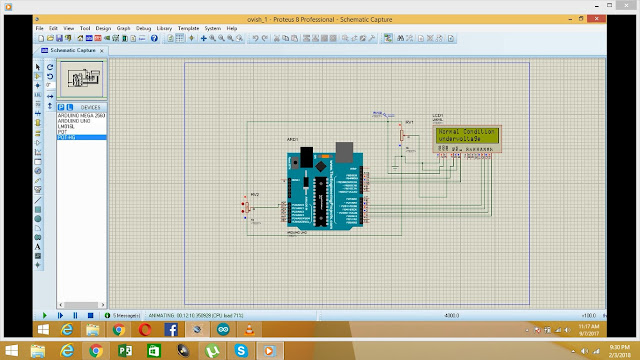Viewport: 640px width, 360px height.
Task: Click the horizontal mirror flip icon
Action: 50,96
